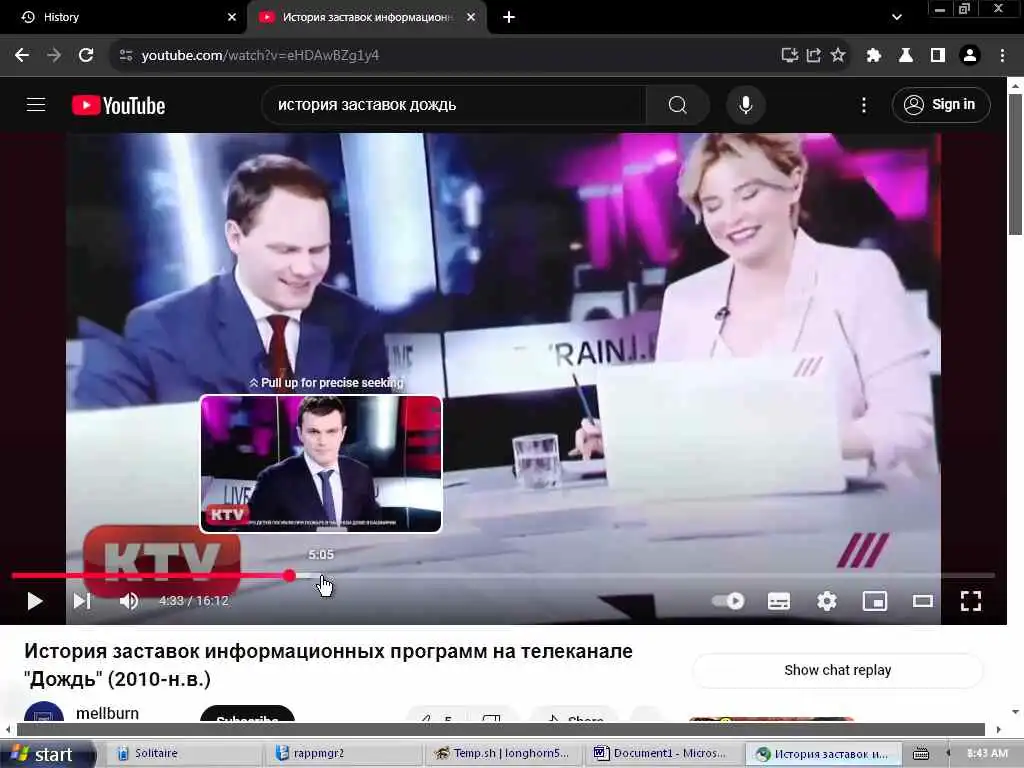Click the scroll-up arrow of the page
Viewport: 1024px width, 768px height.
(x=1015, y=84)
